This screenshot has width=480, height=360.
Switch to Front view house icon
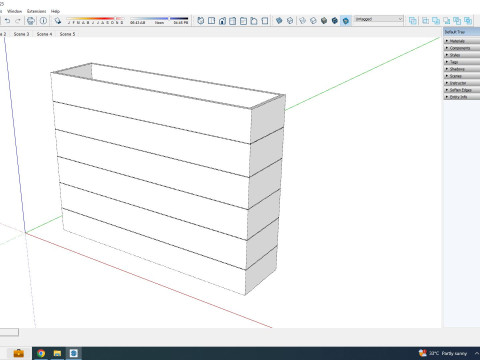[222, 21]
